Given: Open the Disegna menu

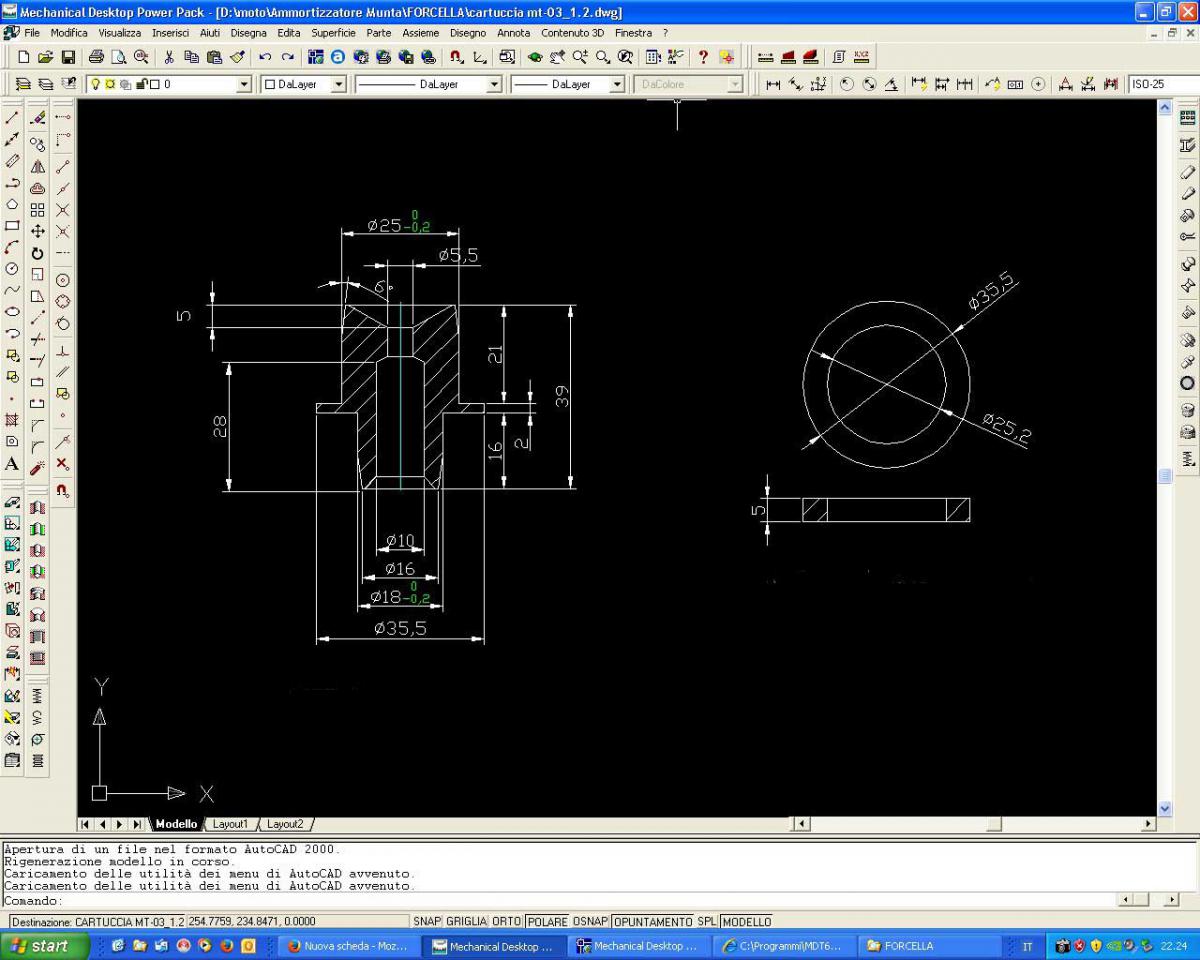Looking at the screenshot, I should tap(249, 33).
